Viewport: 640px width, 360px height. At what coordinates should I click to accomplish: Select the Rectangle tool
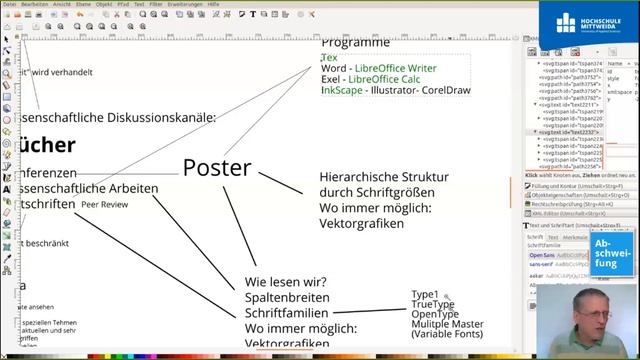(7, 97)
